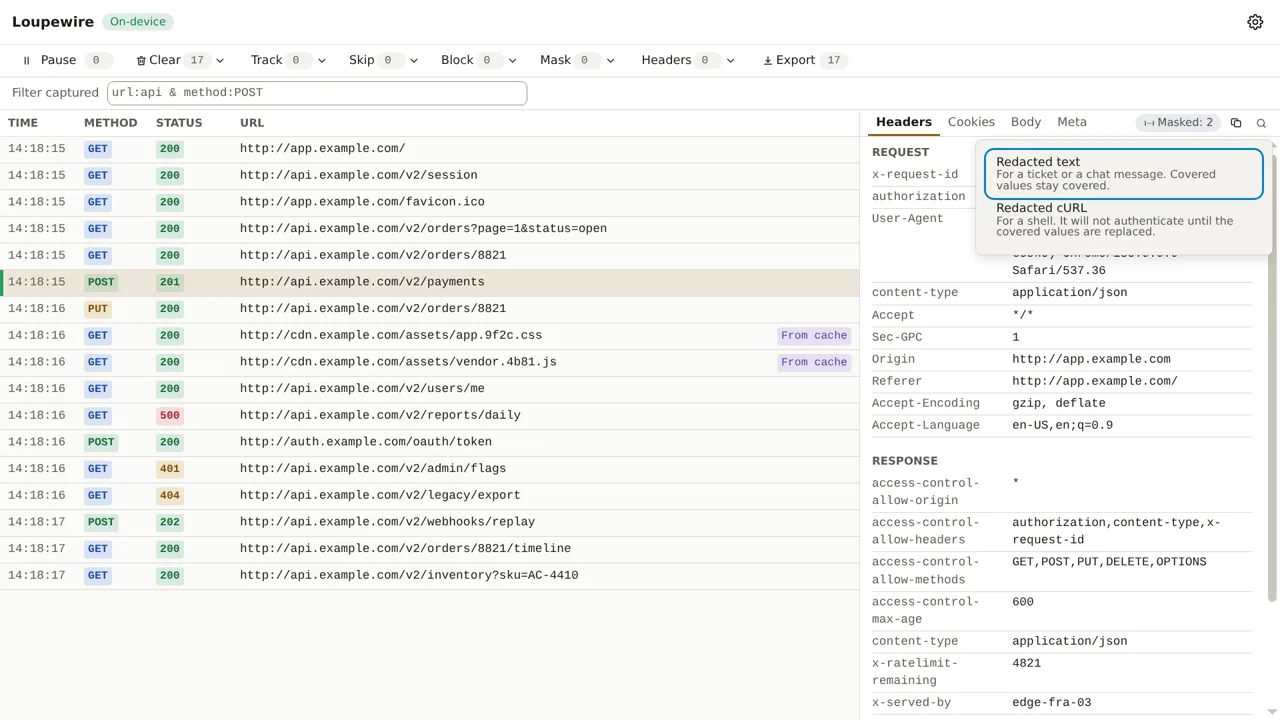Open the Track rules dropdown
The height and width of the screenshot is (720, 1280).
321,60
